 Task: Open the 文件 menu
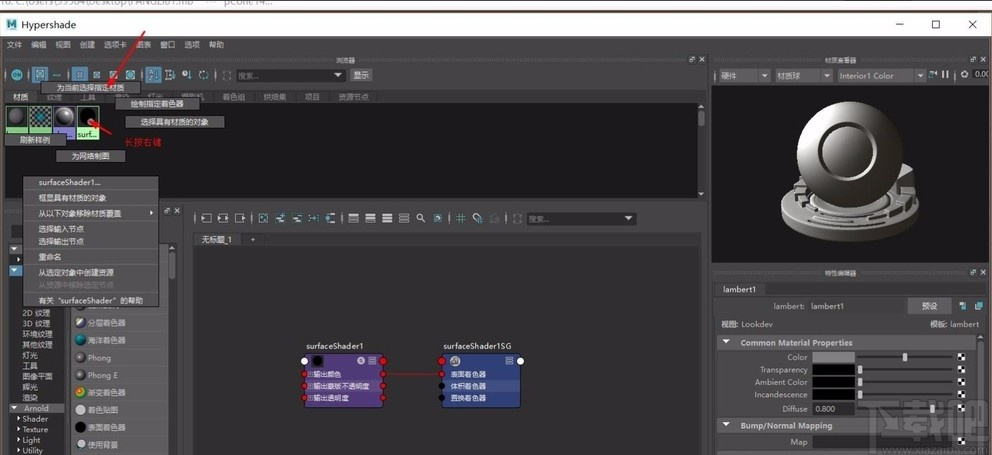pos(14,45)
